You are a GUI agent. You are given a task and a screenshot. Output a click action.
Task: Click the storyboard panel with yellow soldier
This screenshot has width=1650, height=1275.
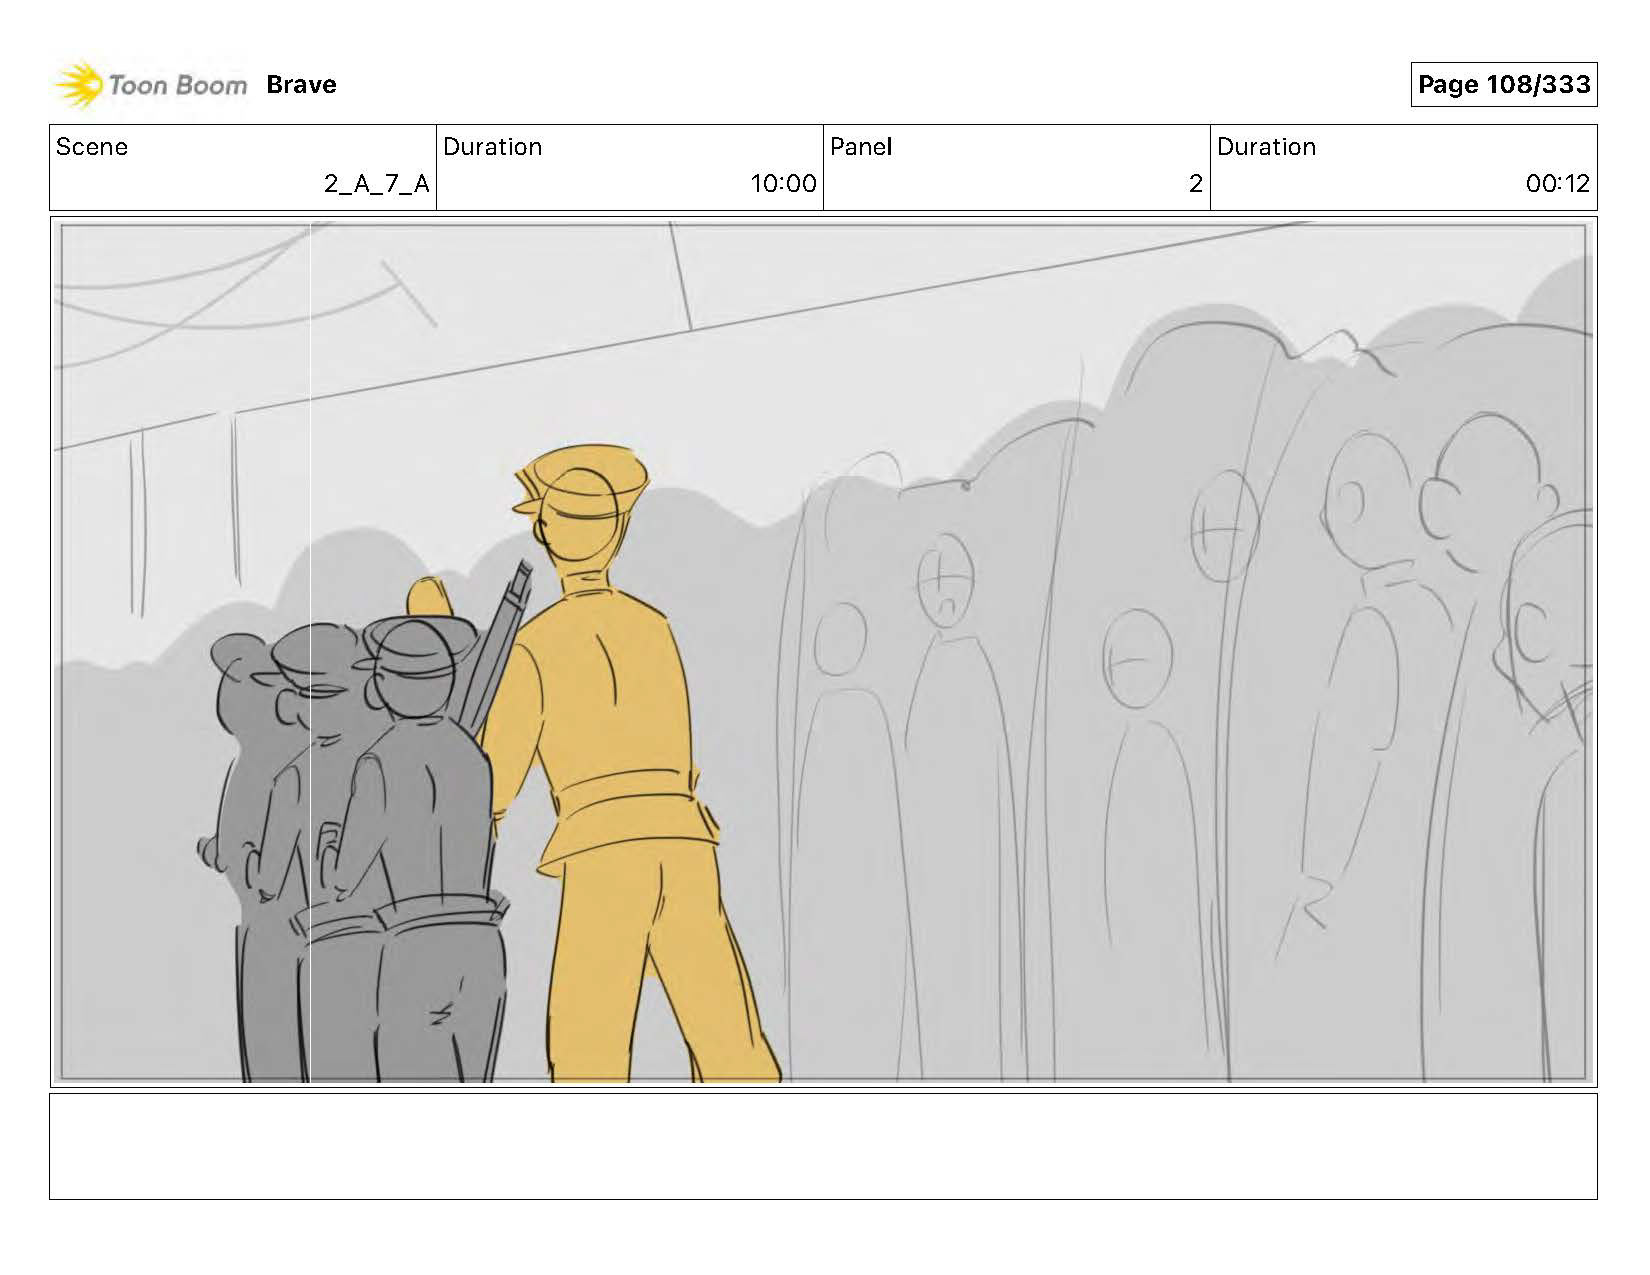tap(823, 652)
